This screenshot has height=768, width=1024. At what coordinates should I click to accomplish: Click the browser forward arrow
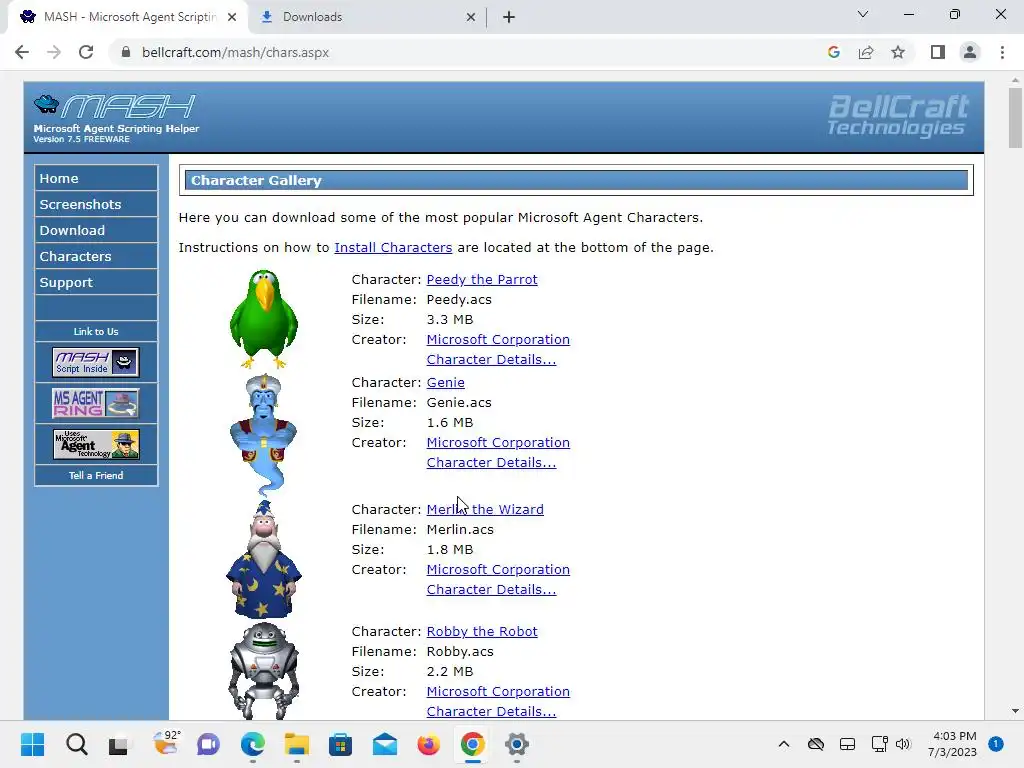(54, 52)
